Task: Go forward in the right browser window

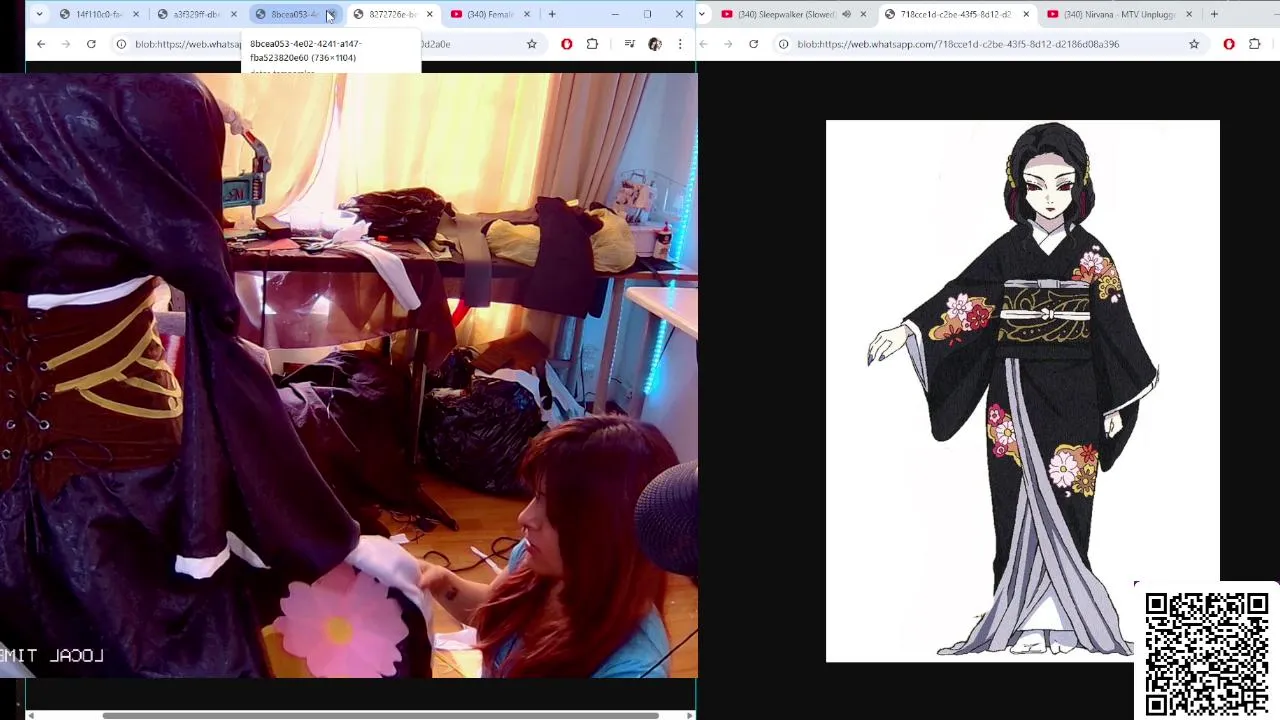Action: 728,44
